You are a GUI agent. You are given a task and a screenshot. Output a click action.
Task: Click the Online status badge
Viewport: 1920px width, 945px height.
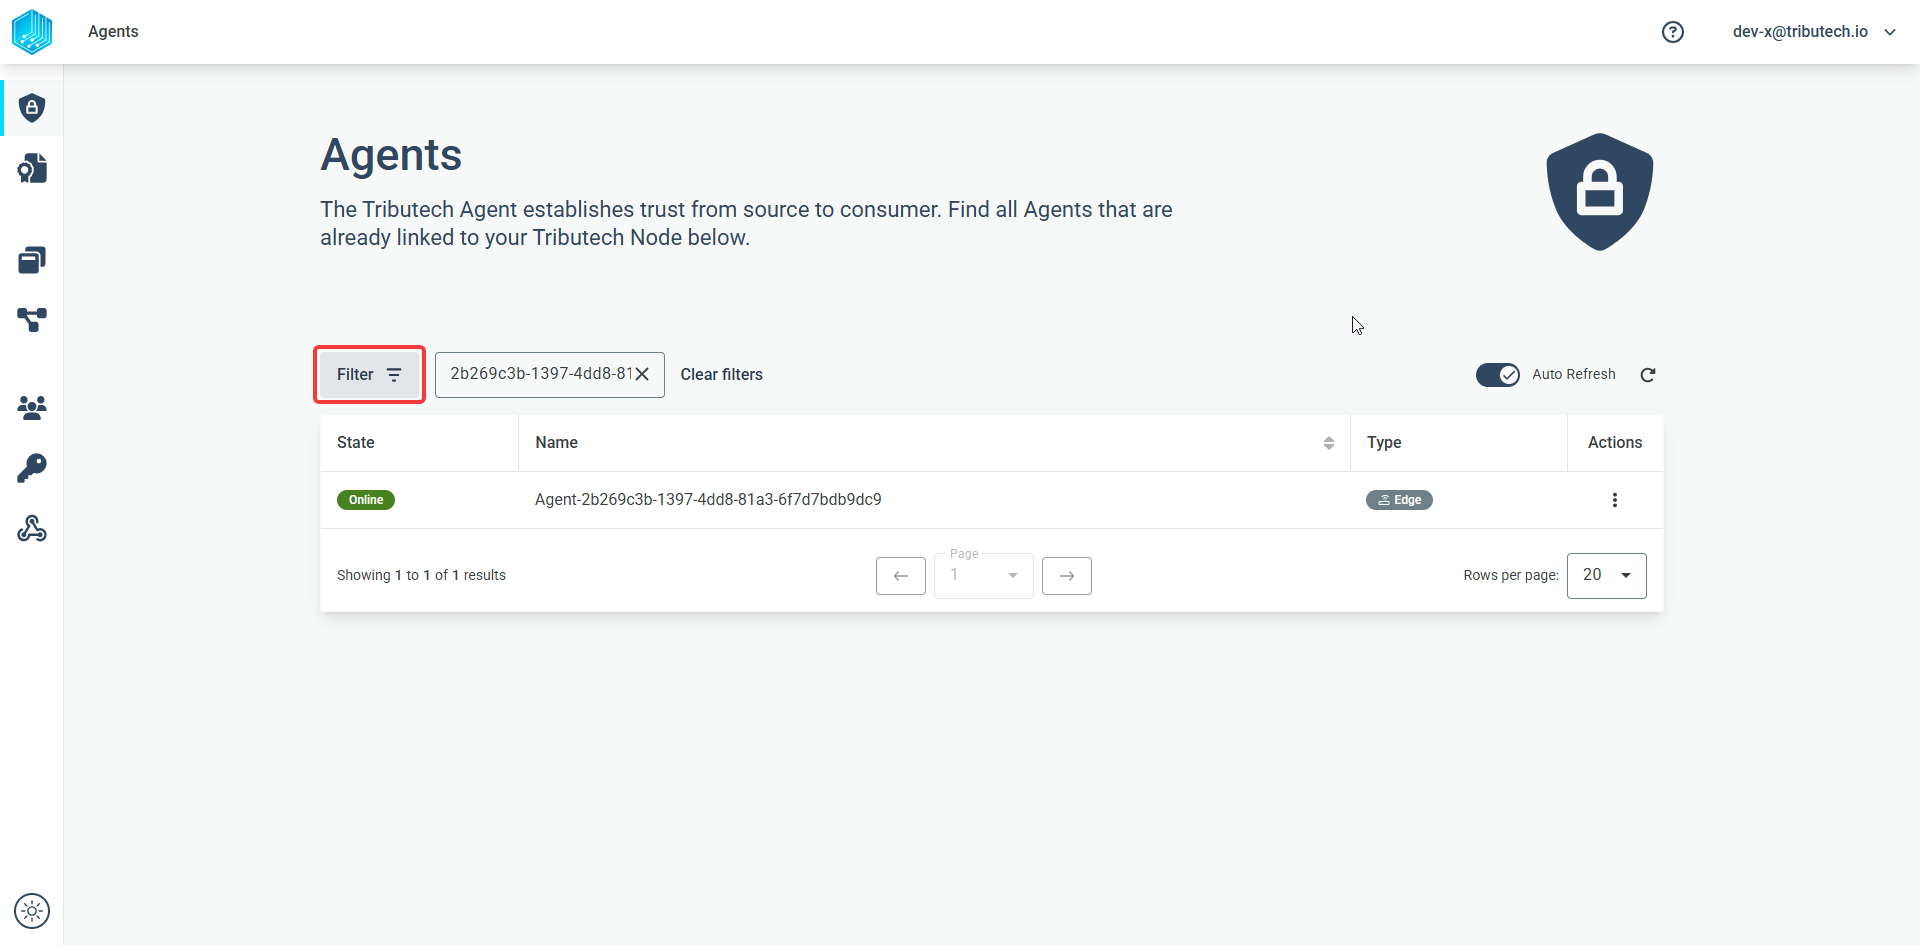click(366, 500)
